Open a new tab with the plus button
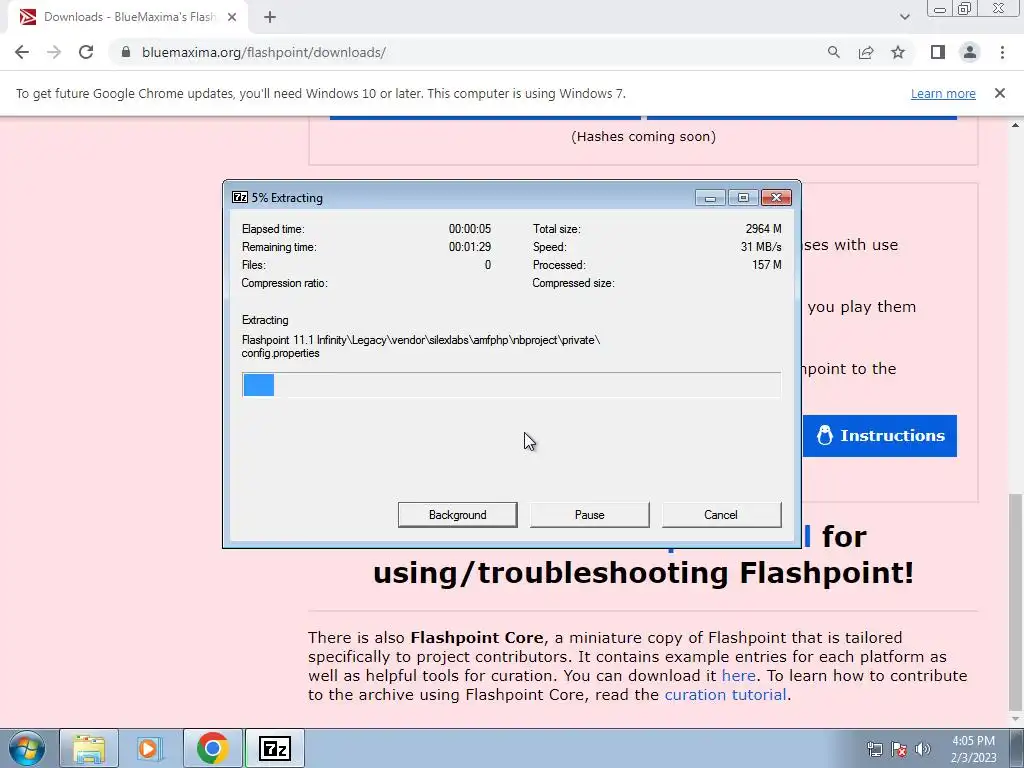 pos(270,17)
